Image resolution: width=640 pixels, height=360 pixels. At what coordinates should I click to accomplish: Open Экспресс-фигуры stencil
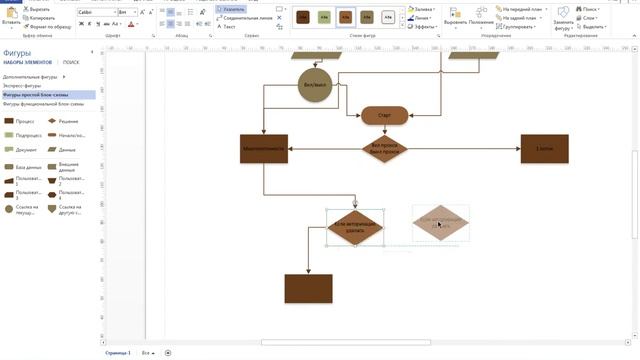[22, 86]
